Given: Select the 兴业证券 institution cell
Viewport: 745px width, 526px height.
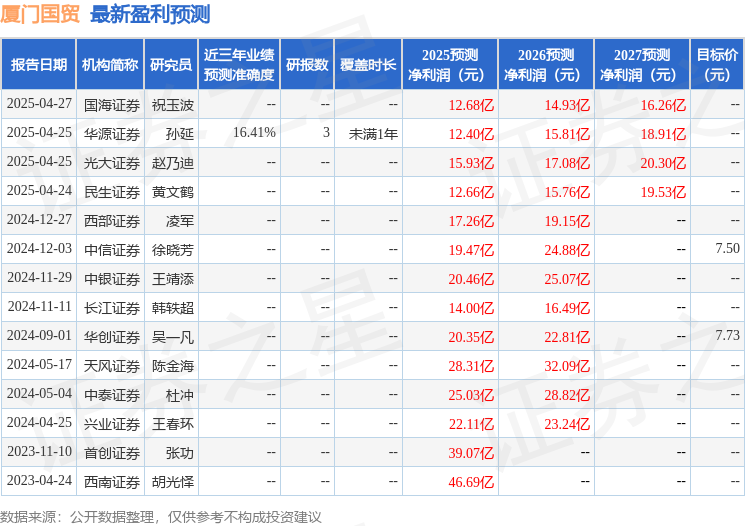Looking at the screenshot, I should (112, 424).
